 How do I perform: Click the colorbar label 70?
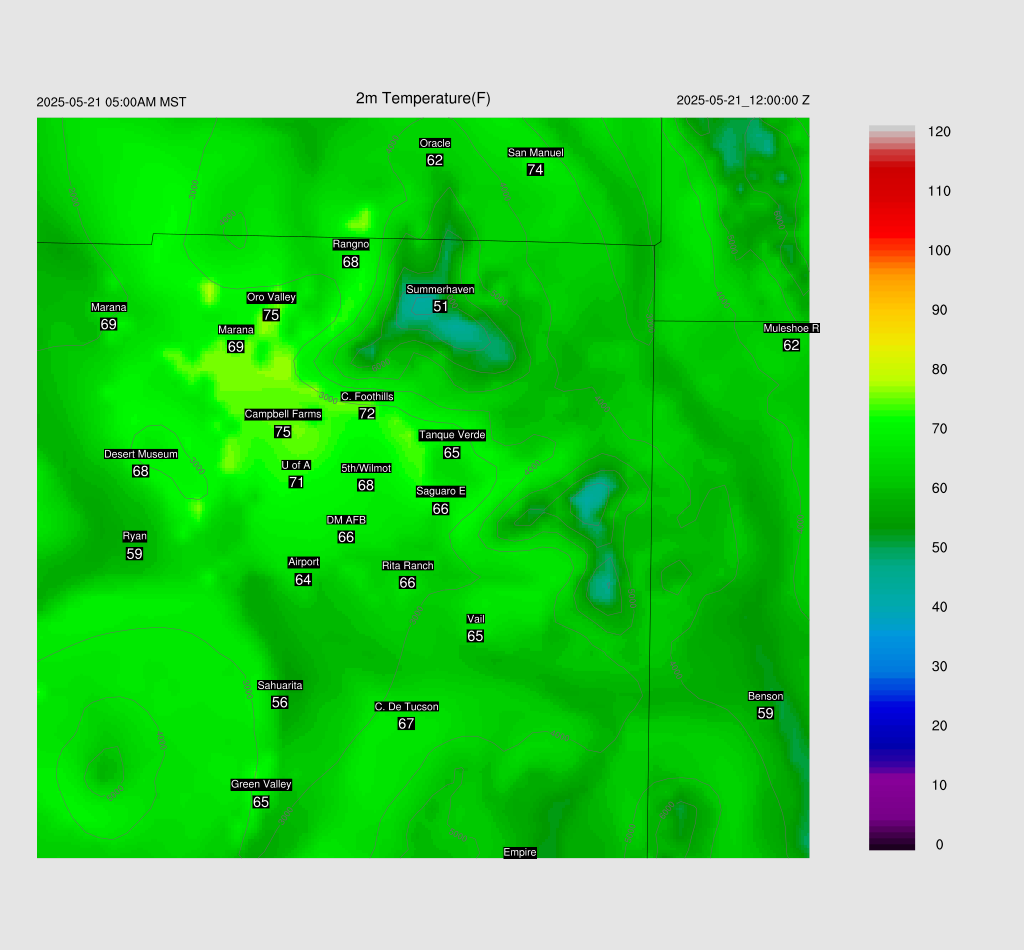tap(939, 429)
